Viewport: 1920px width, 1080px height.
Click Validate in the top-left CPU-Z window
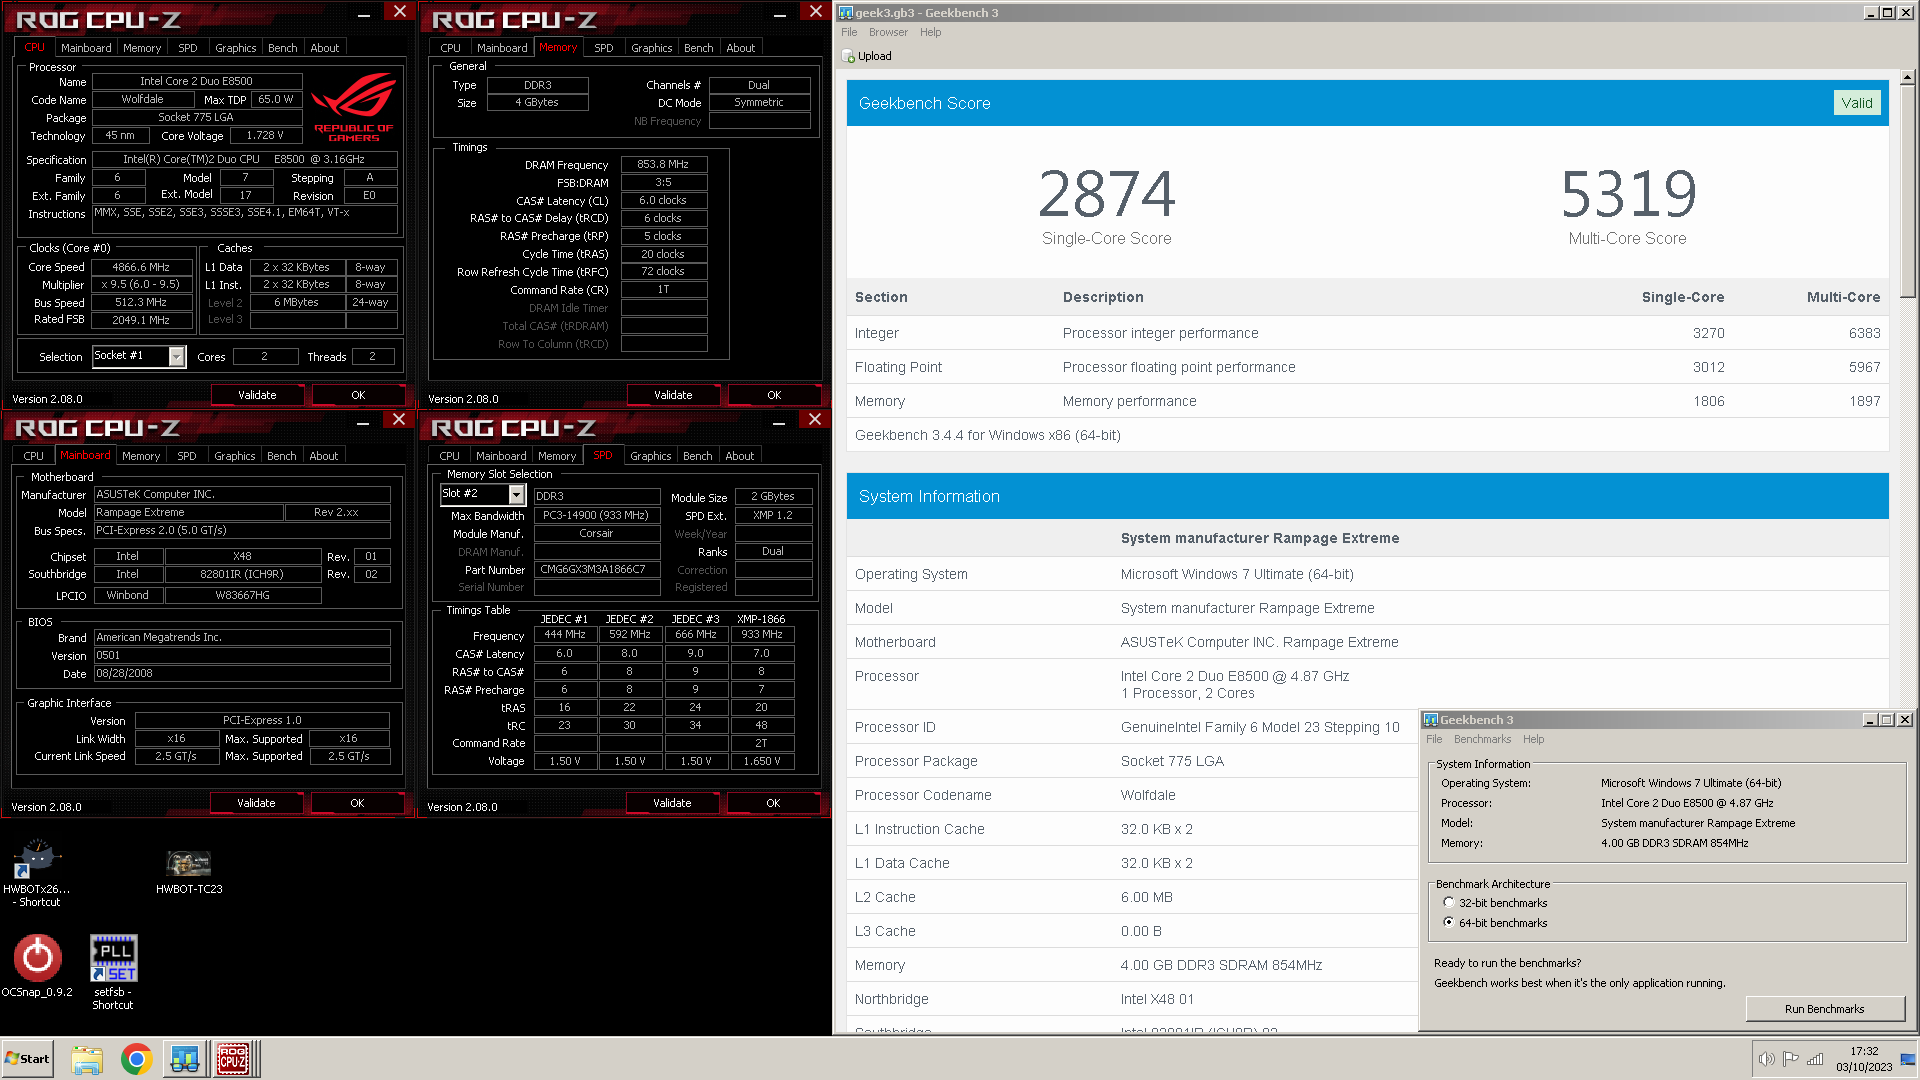point(257,395)
